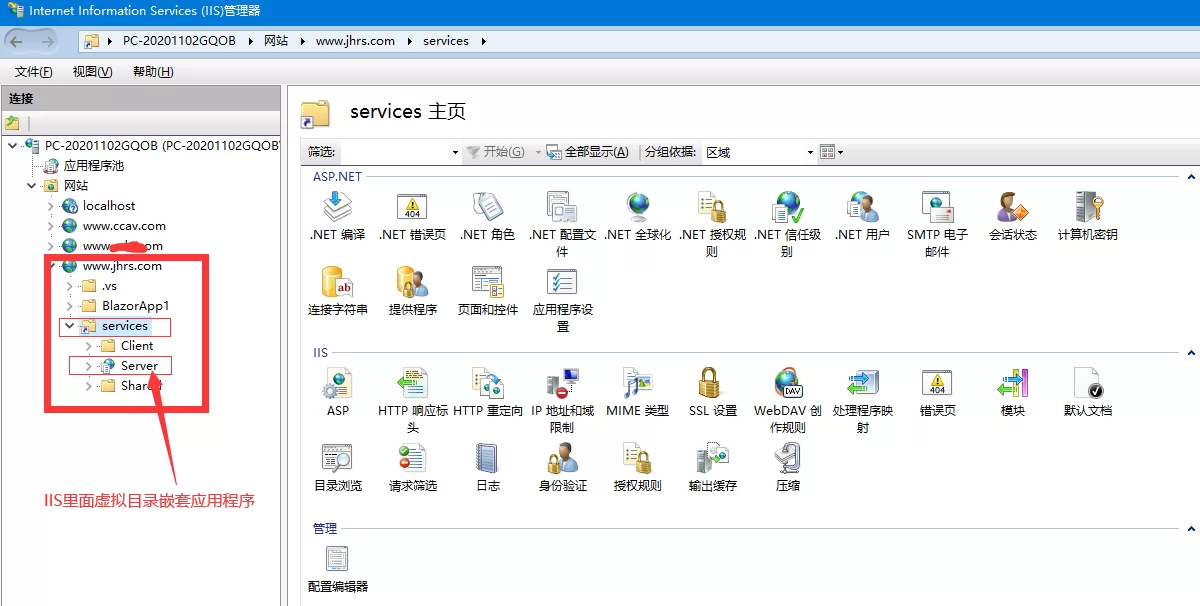Collapse the 网站 sites node
Viewport: 1200px width, 606px height.
point(32,186)
